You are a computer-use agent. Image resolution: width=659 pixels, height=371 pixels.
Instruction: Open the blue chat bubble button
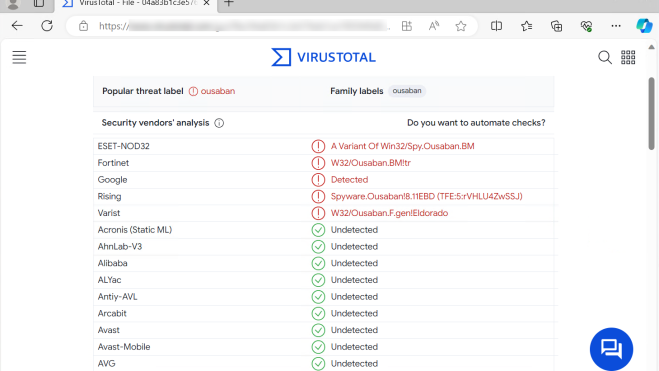[x=612, y=349]
